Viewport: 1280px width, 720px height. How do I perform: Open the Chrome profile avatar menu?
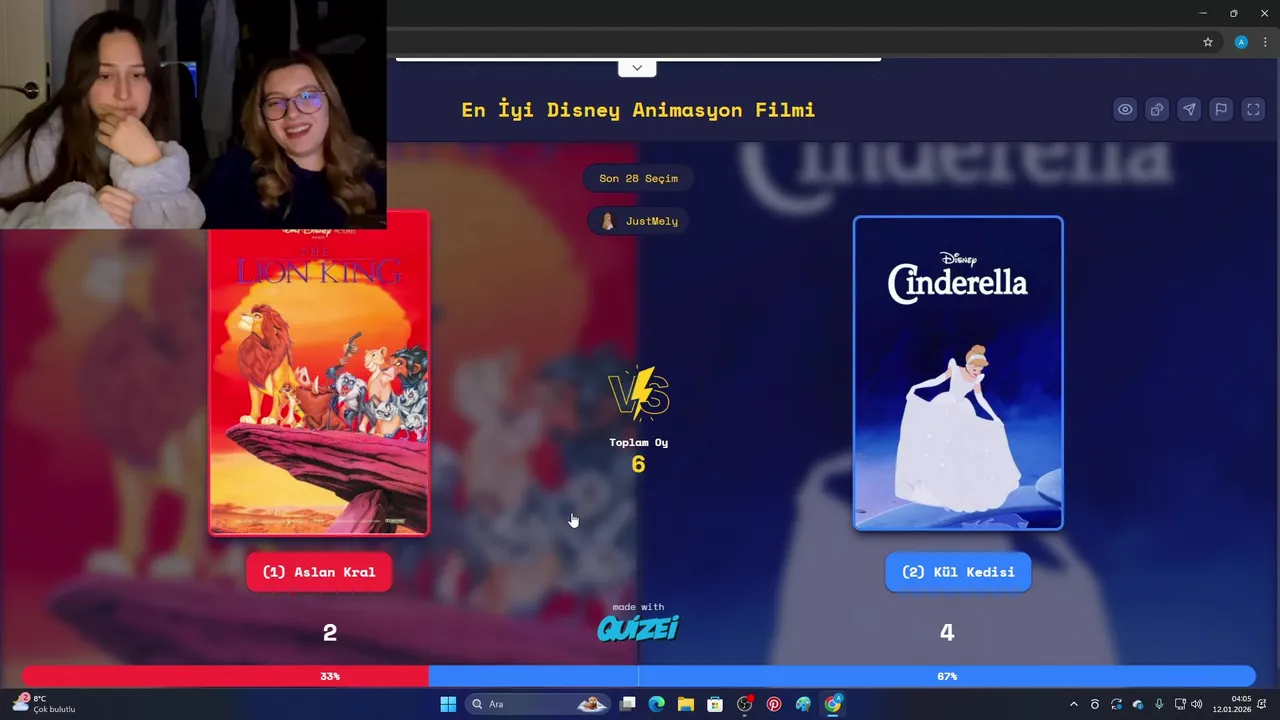pos(1241,42)
